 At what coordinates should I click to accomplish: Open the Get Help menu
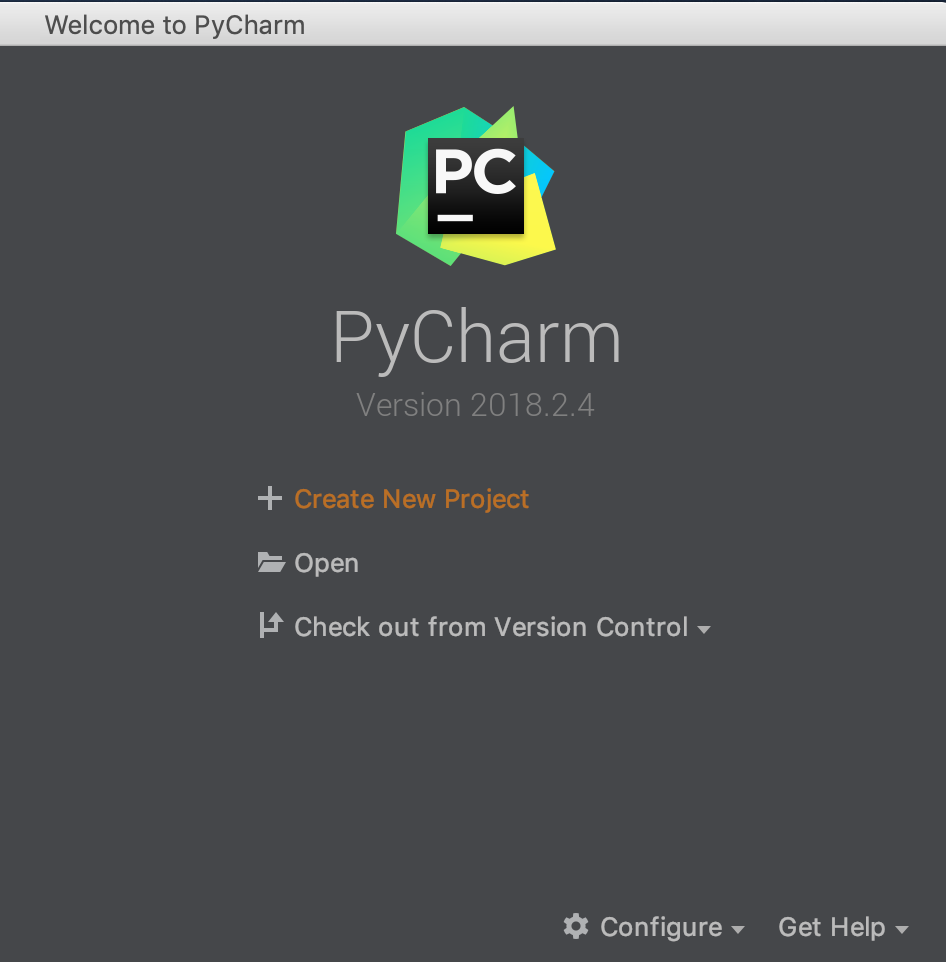831,927
